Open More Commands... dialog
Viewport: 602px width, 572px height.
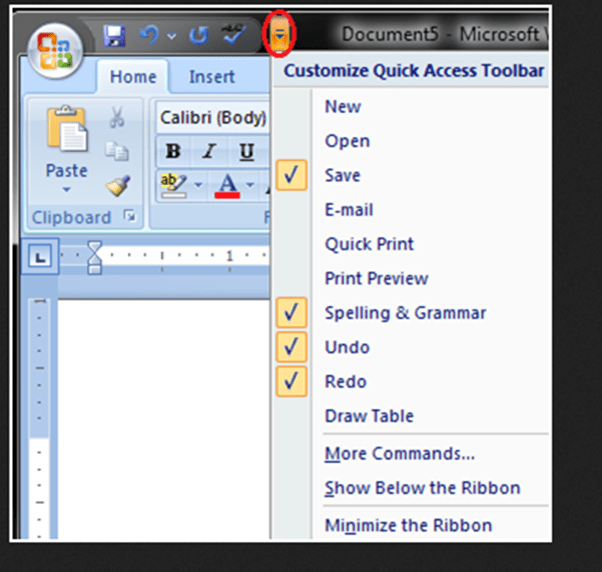[x=411, y=454]
